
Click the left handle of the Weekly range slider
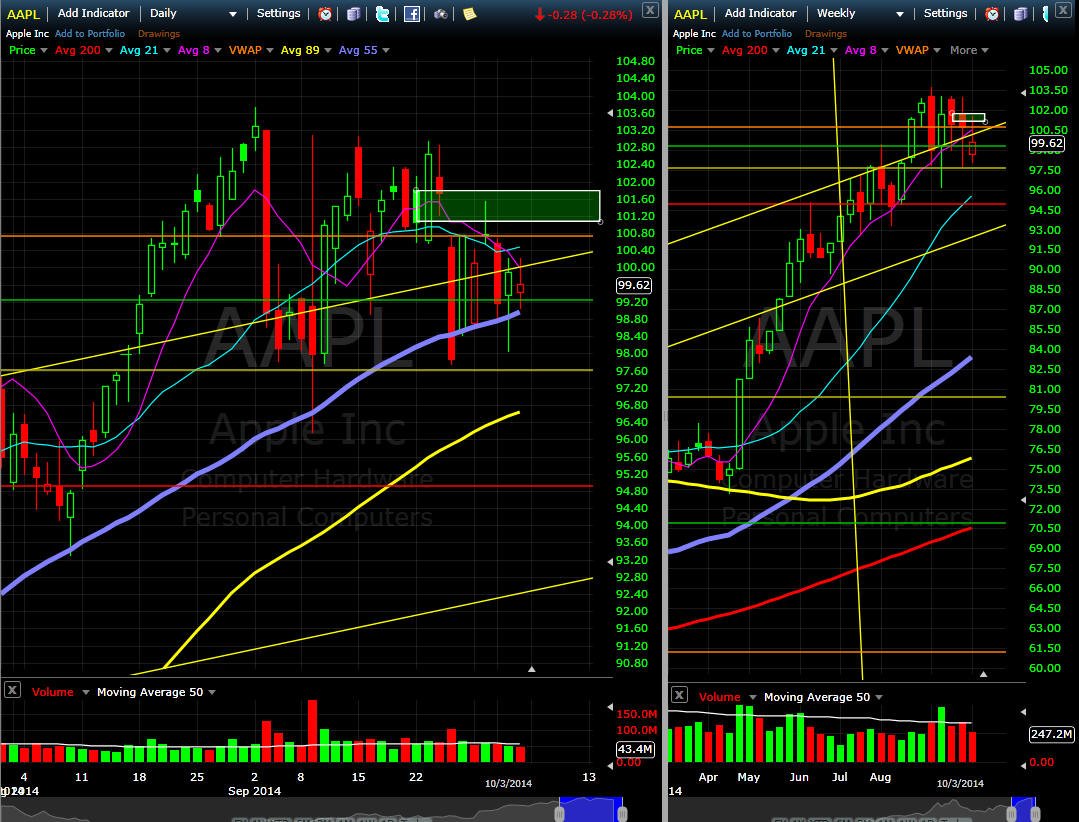[1013, 814]
